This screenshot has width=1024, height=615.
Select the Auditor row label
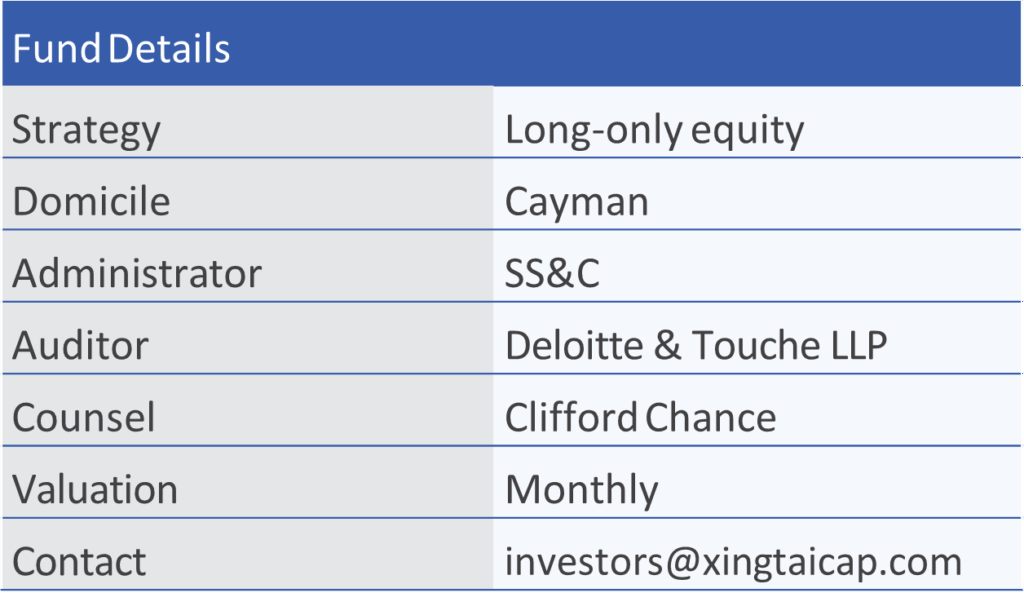click(80, 346)
